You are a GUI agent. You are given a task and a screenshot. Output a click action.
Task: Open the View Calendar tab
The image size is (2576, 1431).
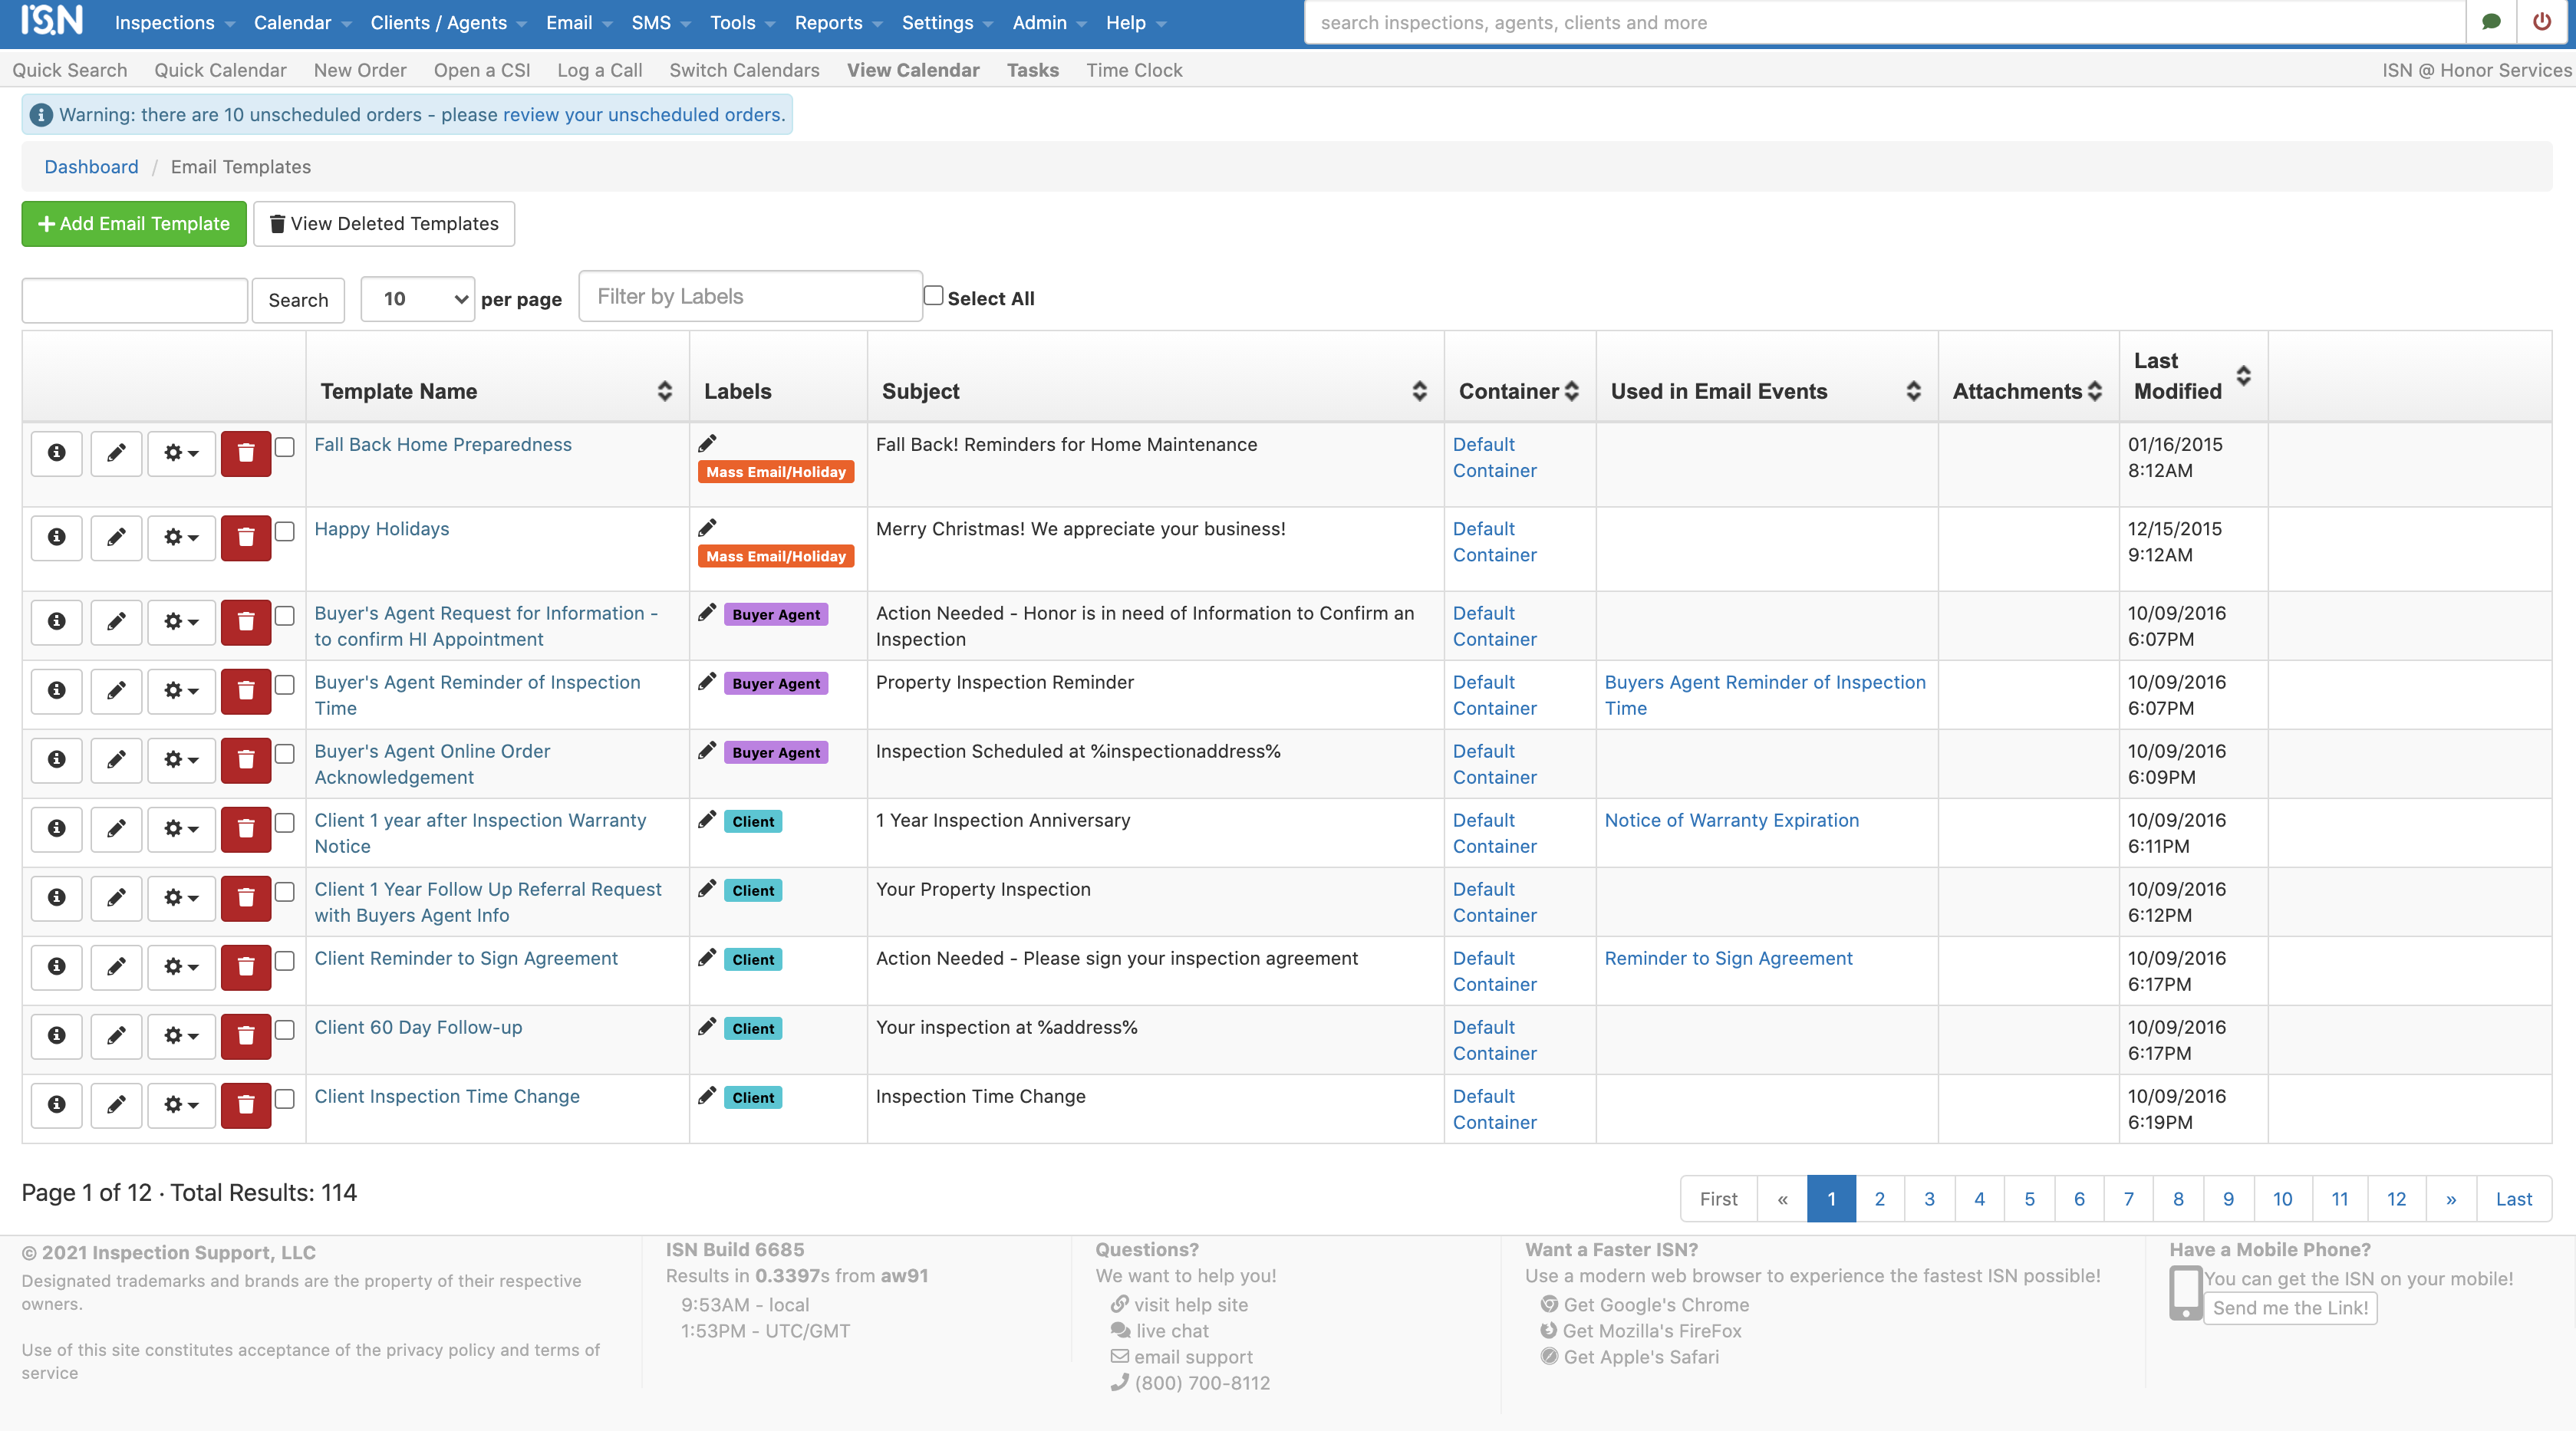tap(912, 70)
